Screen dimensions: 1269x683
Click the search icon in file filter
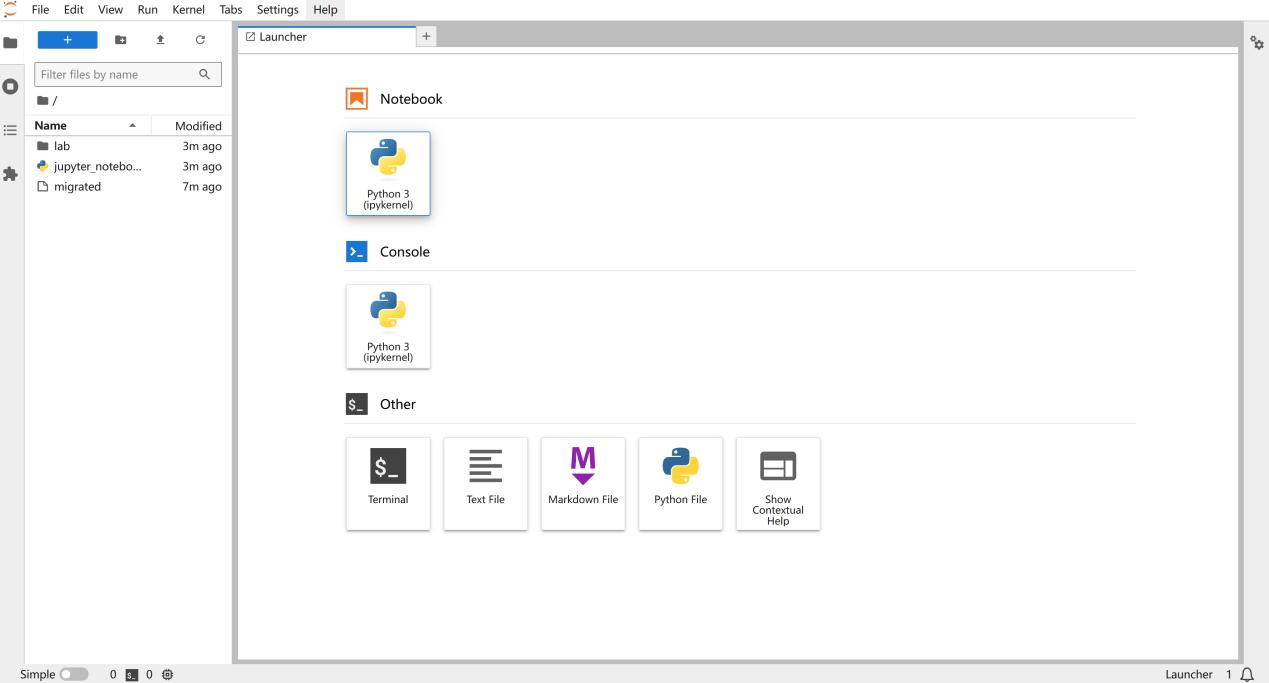pyautogui.click(x=205, y=74)
